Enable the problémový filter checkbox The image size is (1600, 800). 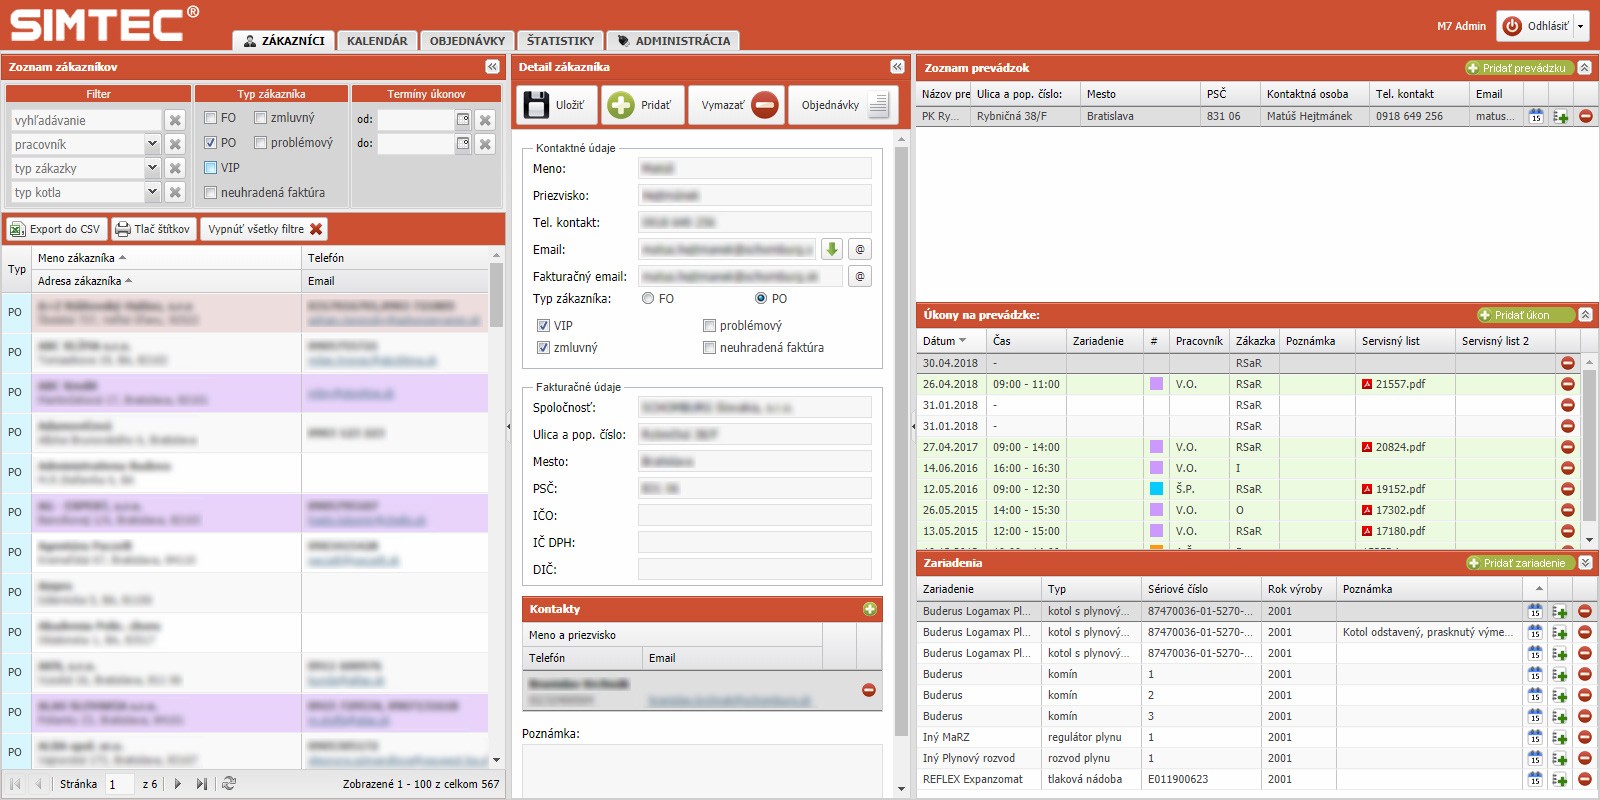pos(260,143)
